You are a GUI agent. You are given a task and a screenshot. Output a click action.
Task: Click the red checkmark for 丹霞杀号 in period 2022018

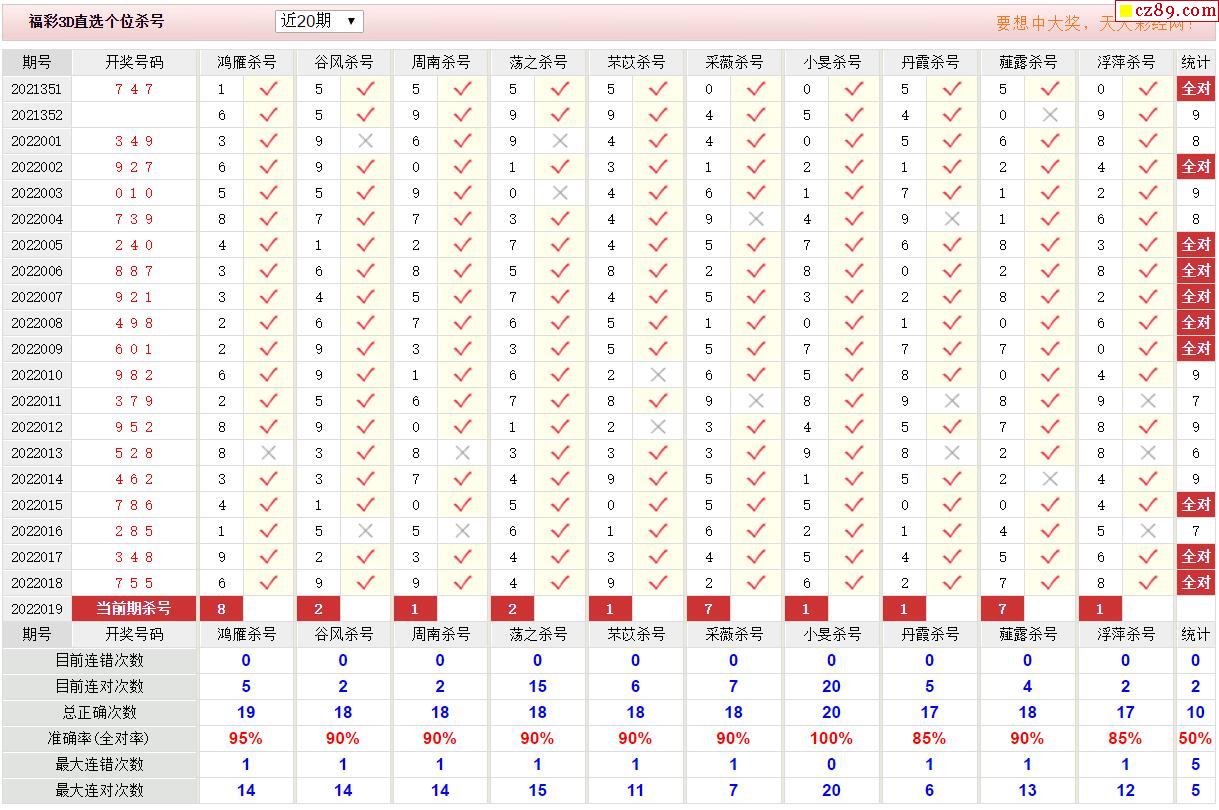(x=951, y=583)
